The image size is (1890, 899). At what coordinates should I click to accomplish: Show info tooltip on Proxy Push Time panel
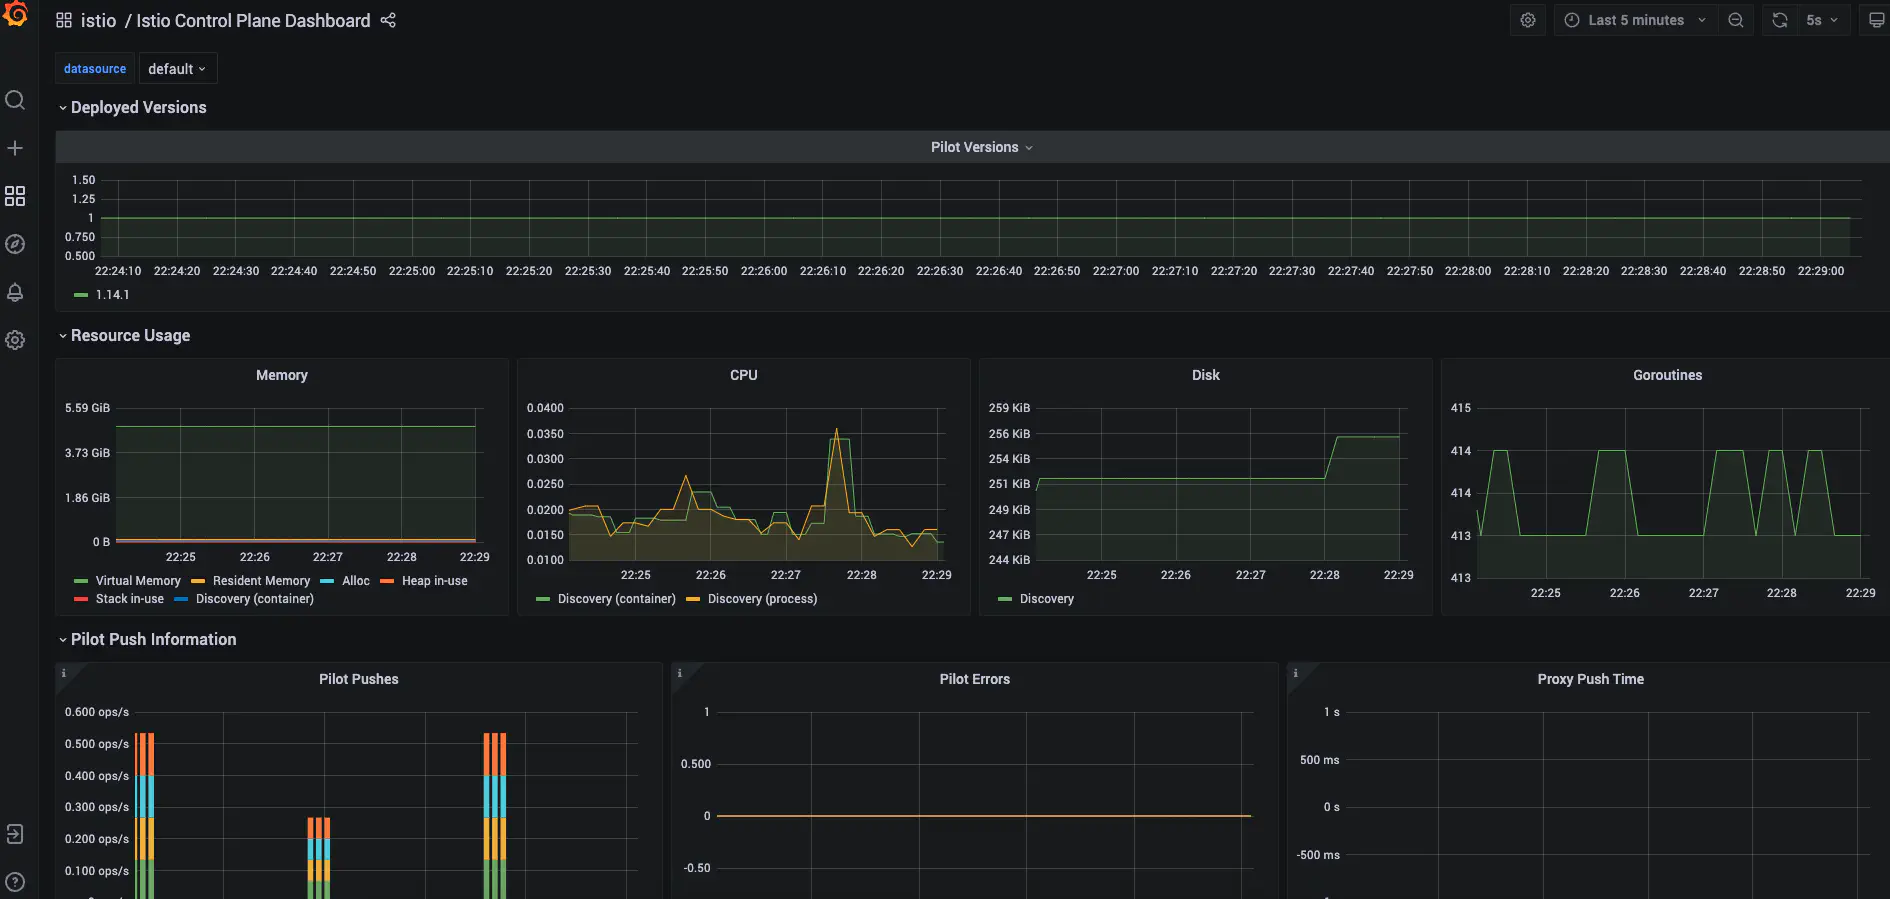coord(1296,673)
